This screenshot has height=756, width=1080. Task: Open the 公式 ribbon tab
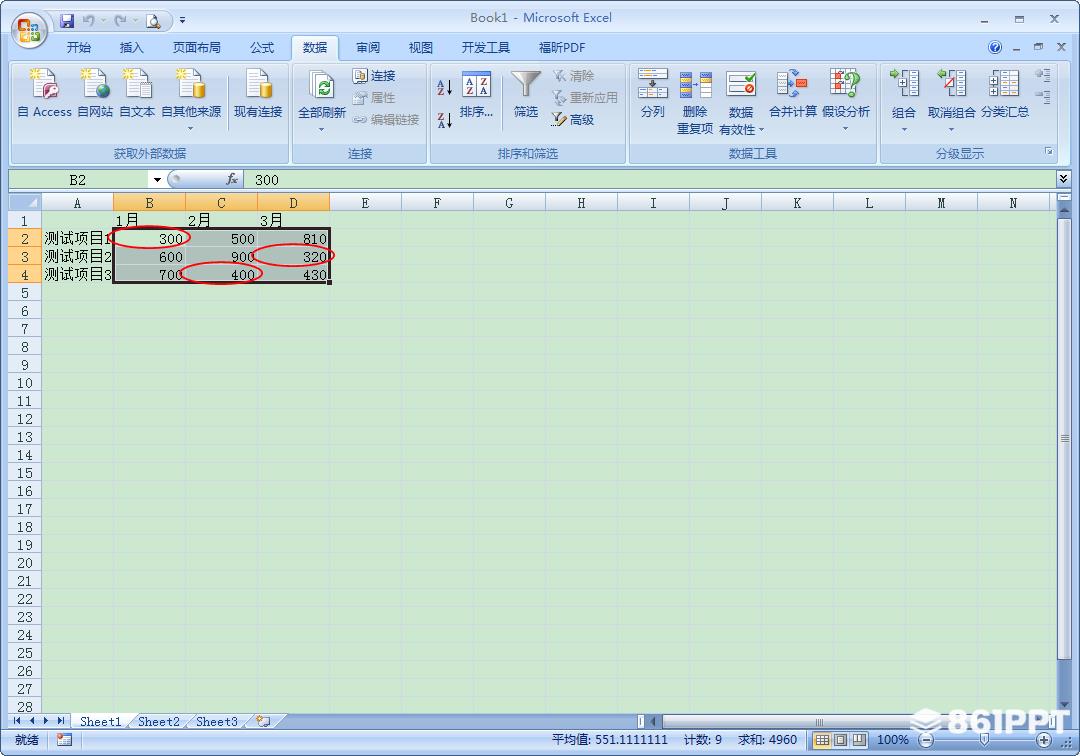[262, 48]
